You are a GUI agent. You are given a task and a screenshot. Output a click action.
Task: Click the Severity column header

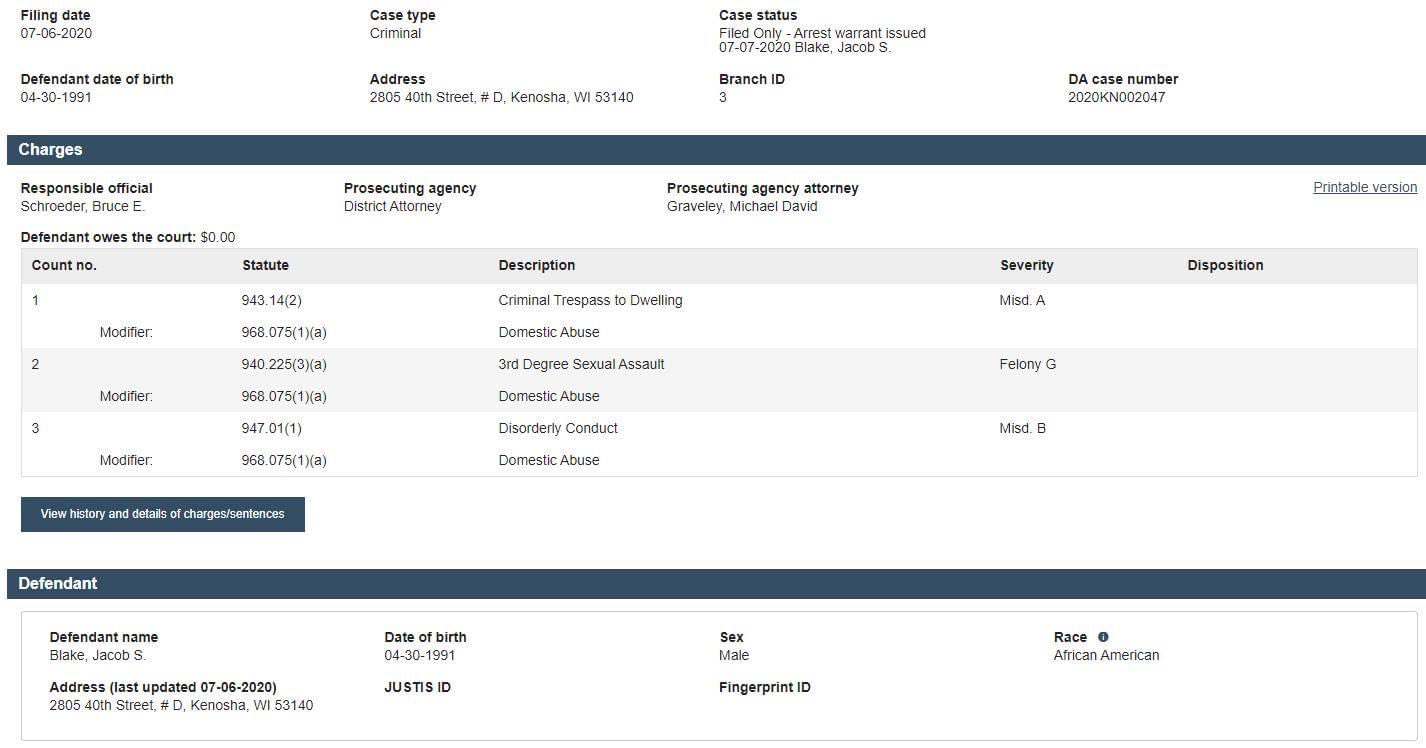tap(1027, 265)
